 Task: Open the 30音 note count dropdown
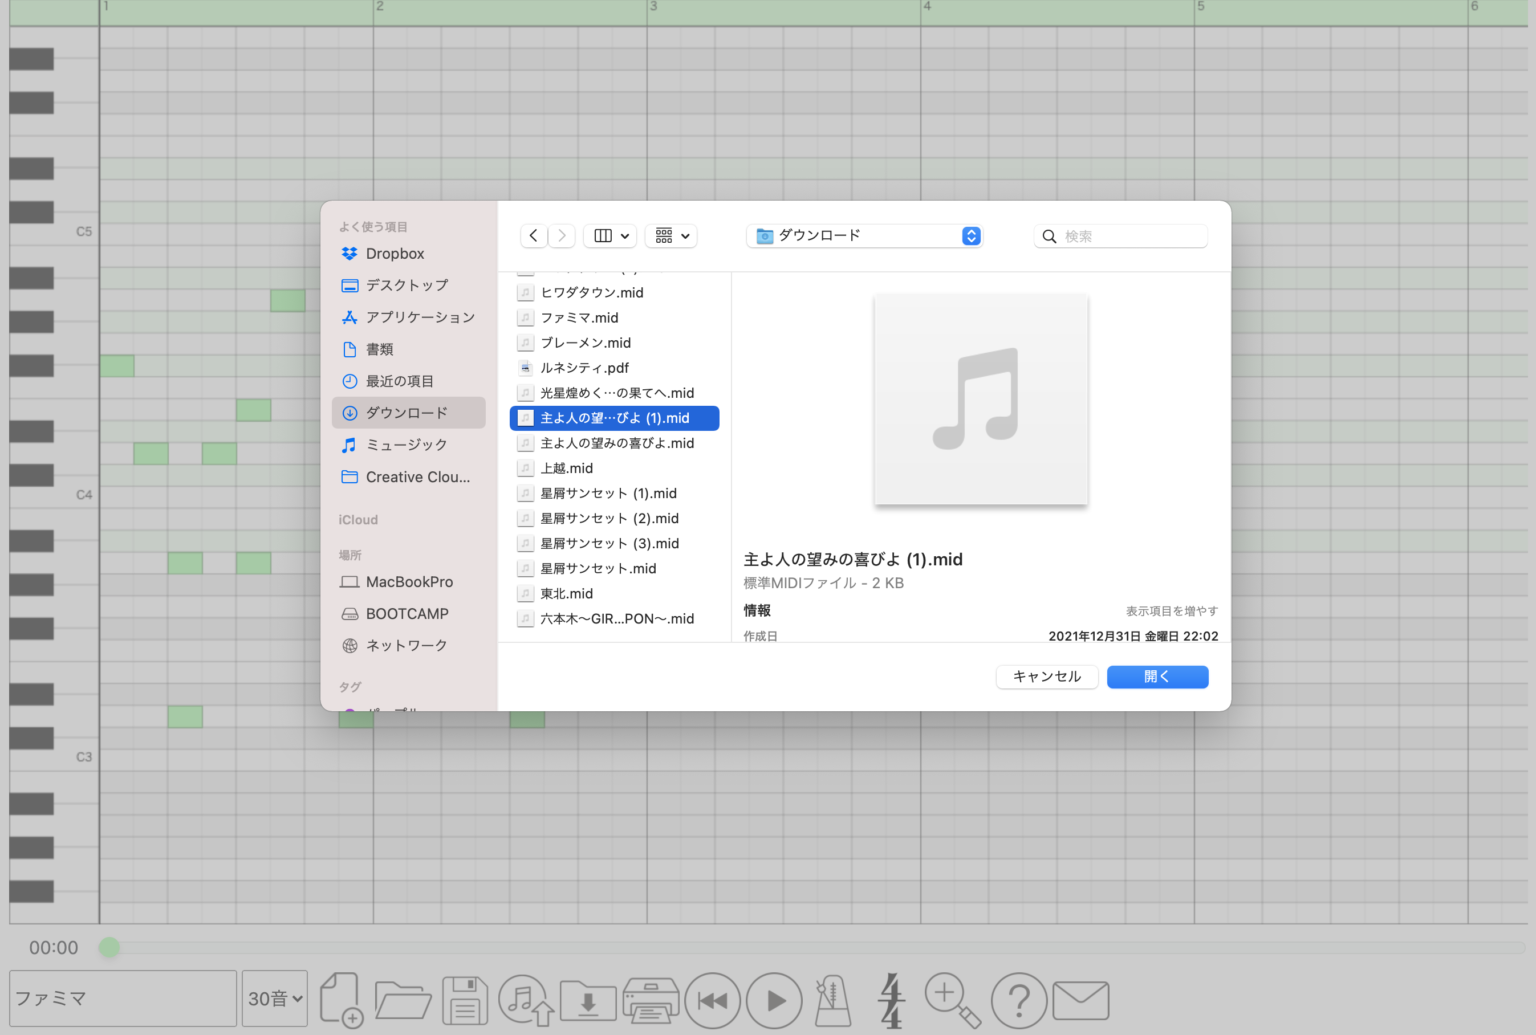pos(275,998)
